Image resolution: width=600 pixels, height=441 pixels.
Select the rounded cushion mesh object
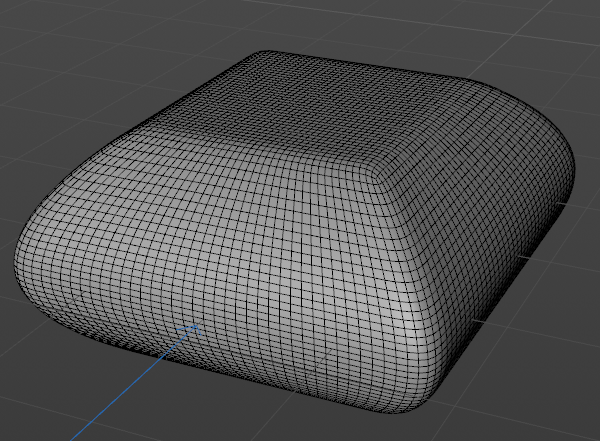click(295, 230)
